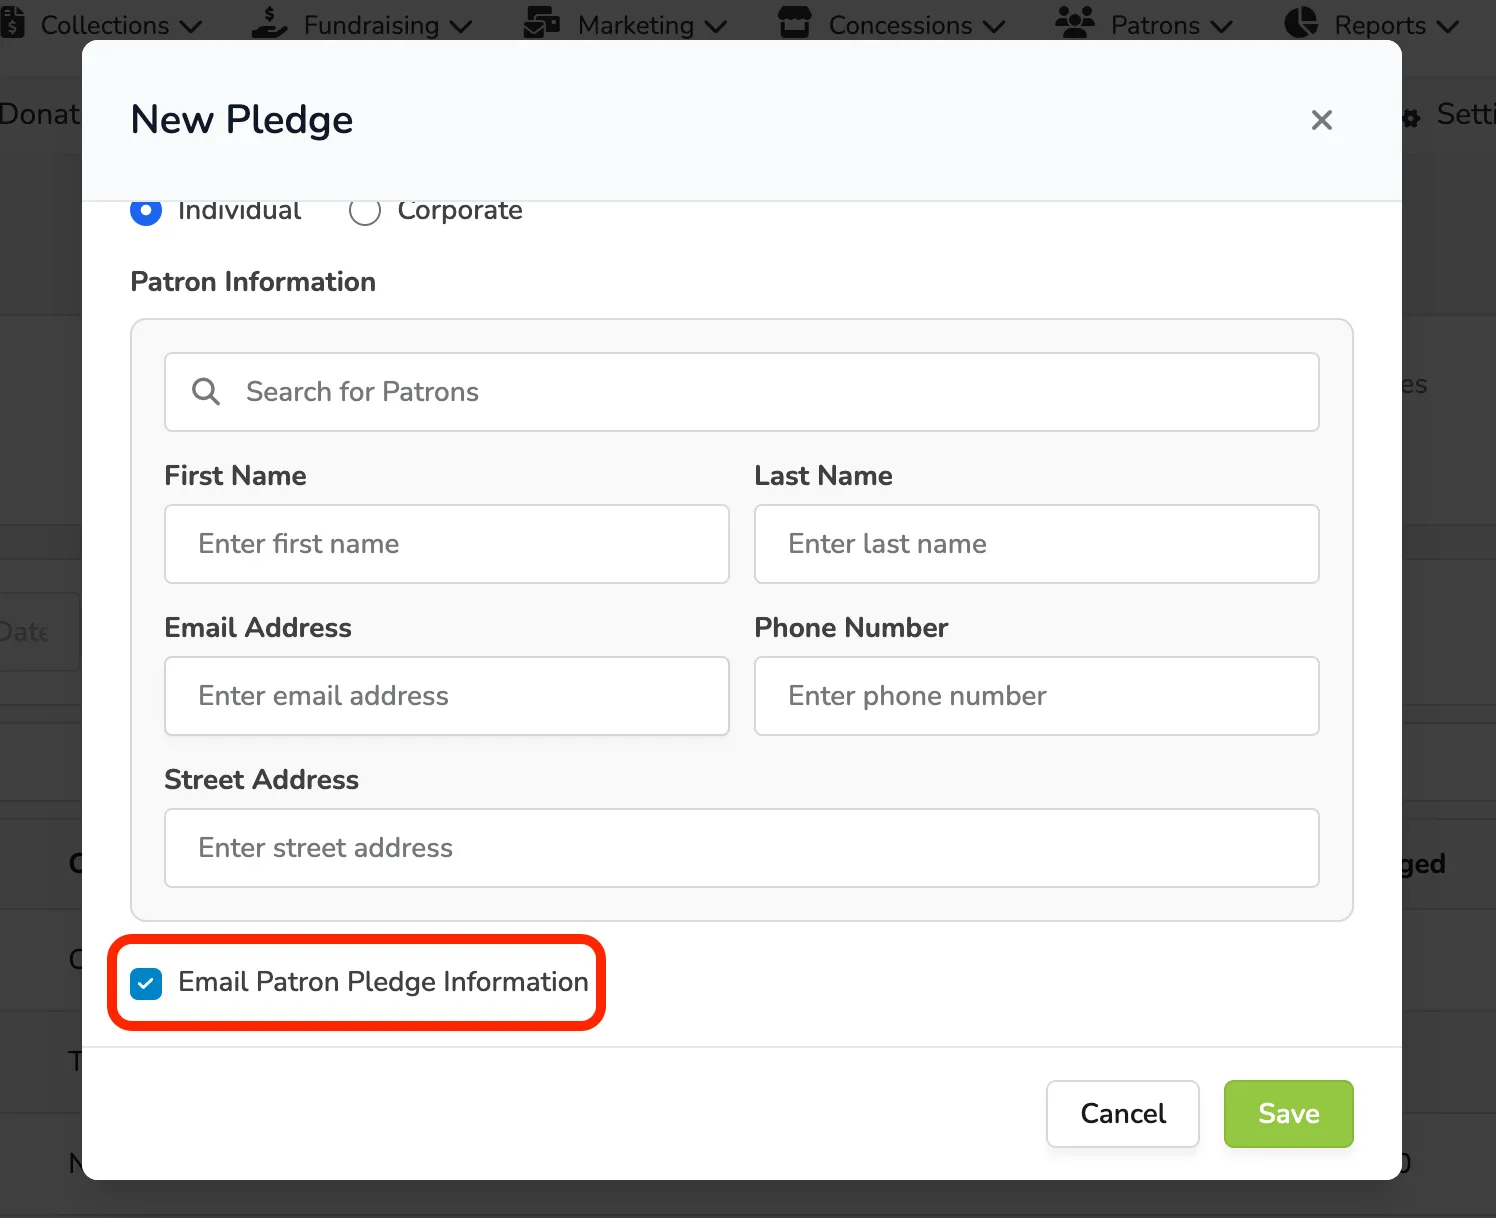Click the Phone Number field
Image resolution: width=1496 pixels, height=1218 pixels.
(1036, 696)
